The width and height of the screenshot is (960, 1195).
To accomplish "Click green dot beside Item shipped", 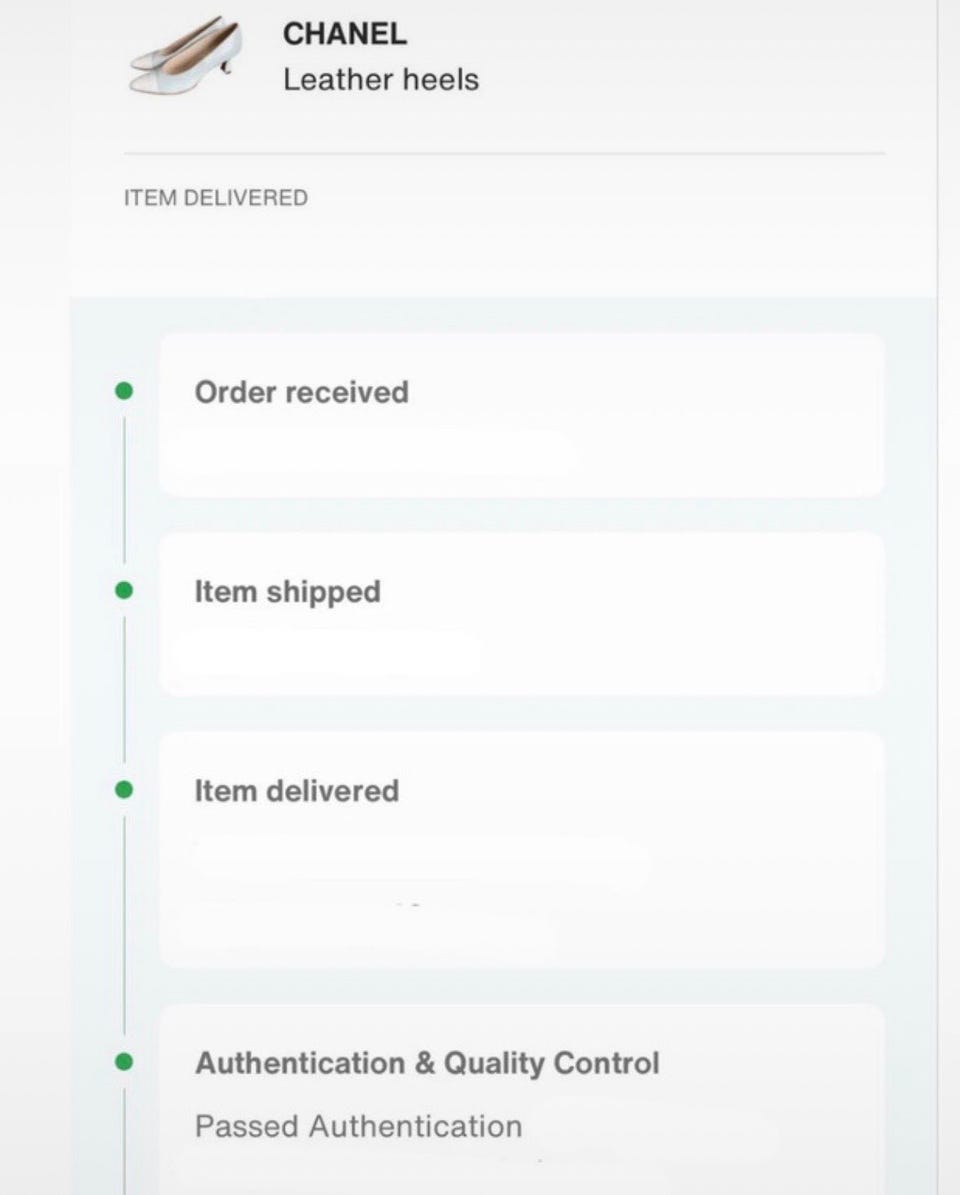I will [124, 591].
